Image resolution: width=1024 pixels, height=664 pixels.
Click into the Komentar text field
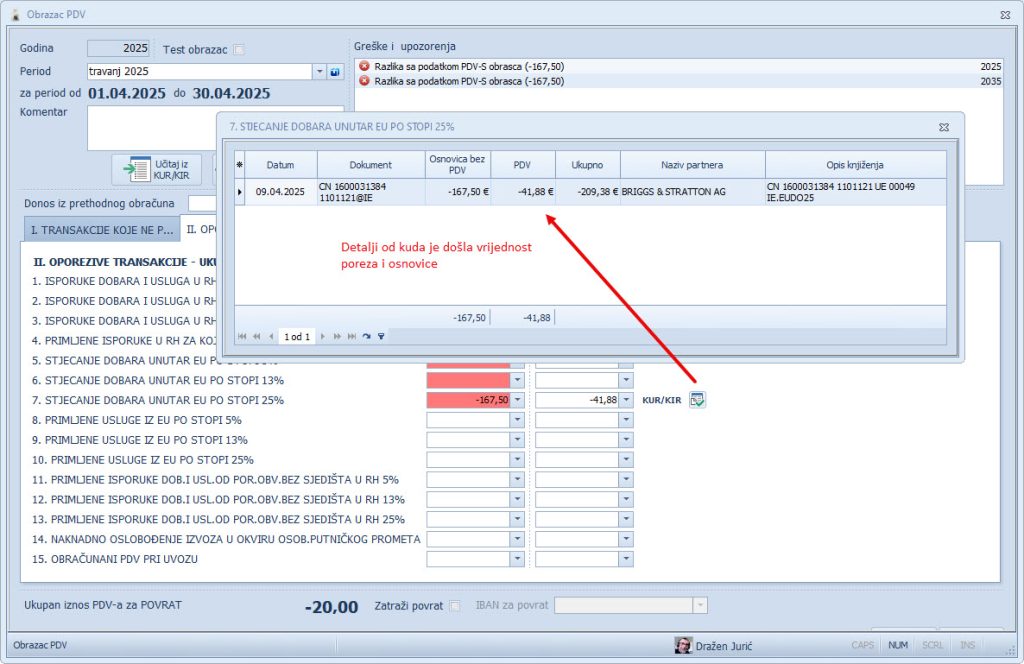pyautogui.click(x=215, y=127)
